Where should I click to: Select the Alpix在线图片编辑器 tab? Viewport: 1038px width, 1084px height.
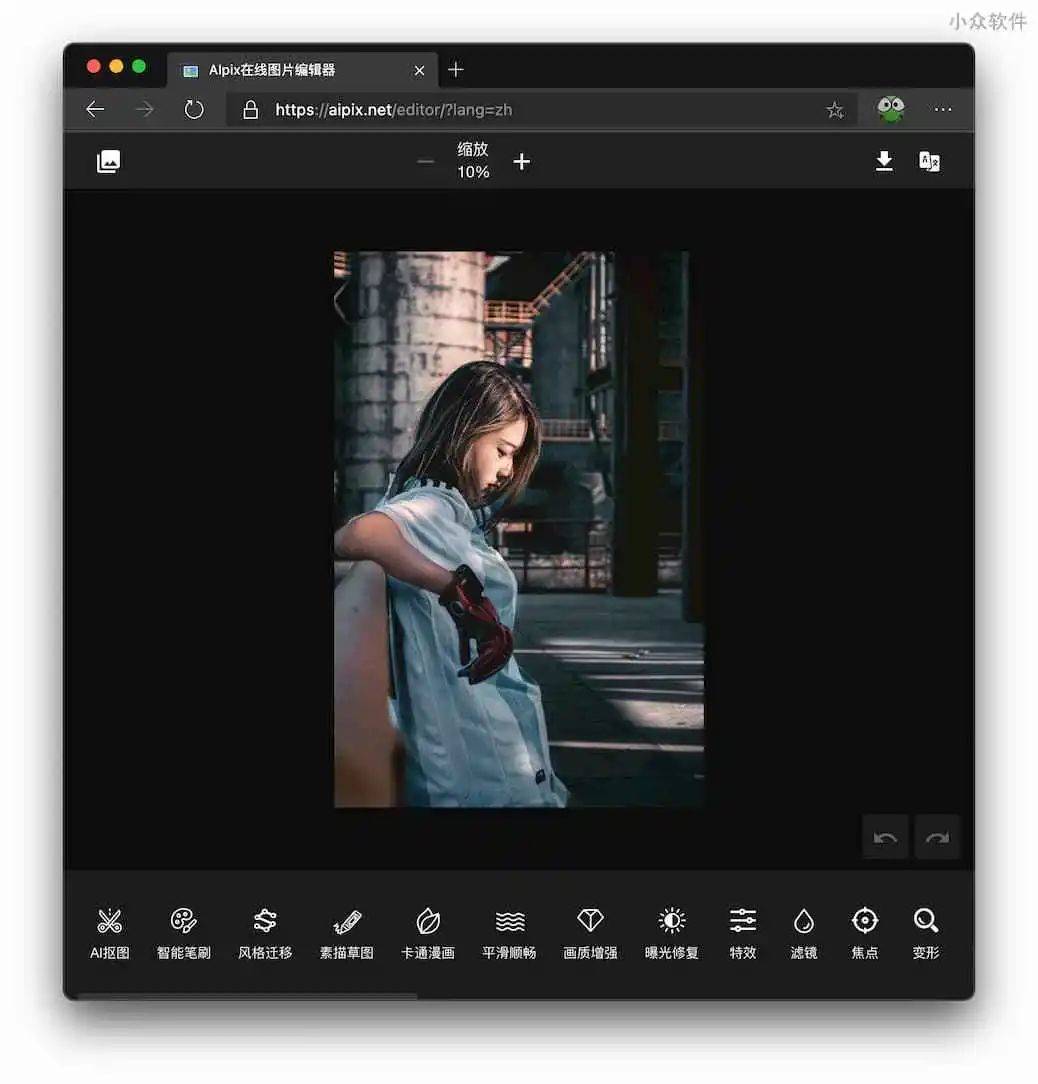pyautogui.click(x=302, y=70)
